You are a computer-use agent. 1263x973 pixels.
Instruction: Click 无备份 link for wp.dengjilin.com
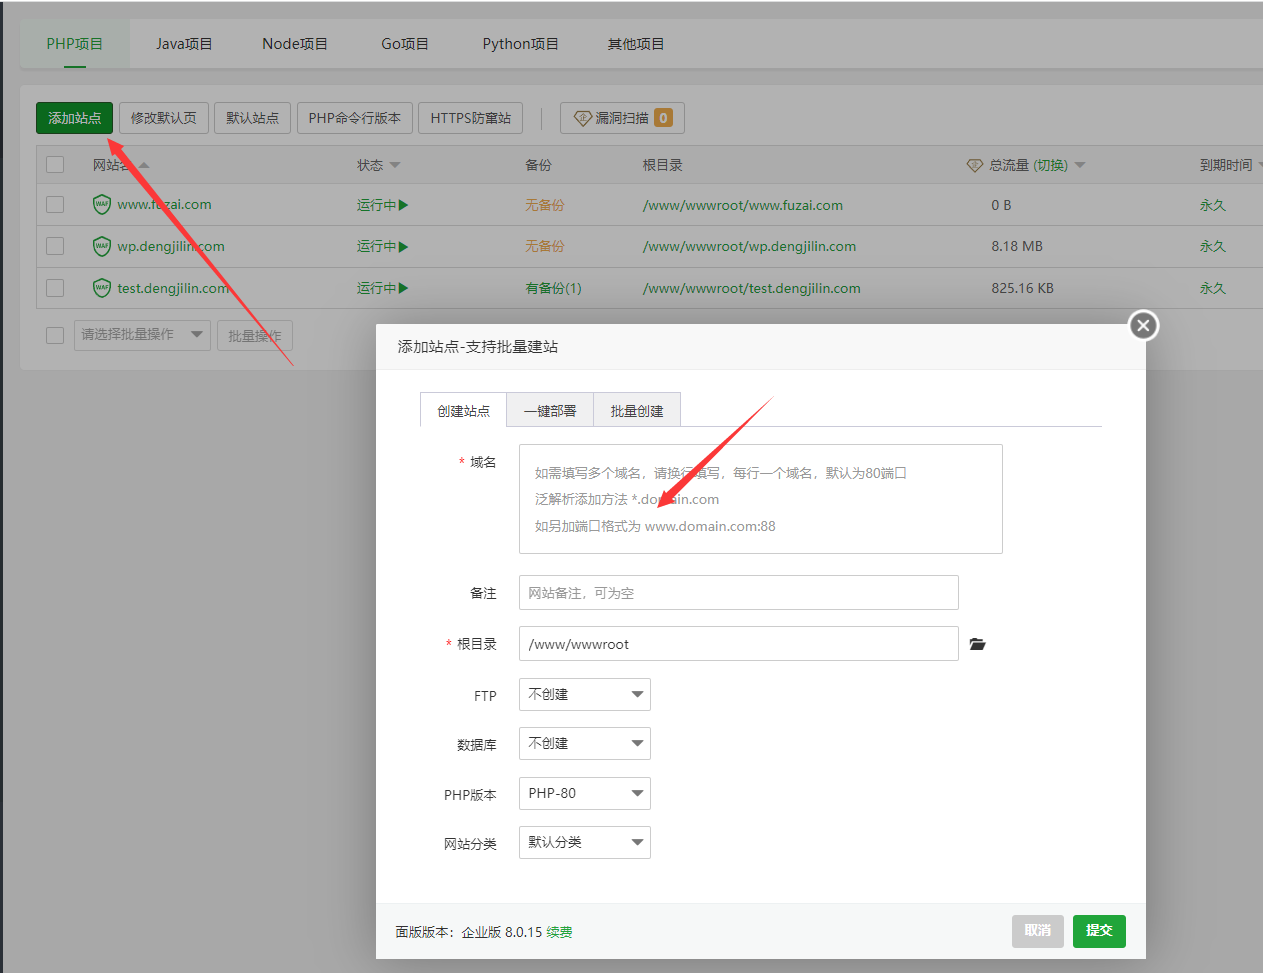point(545,246)
